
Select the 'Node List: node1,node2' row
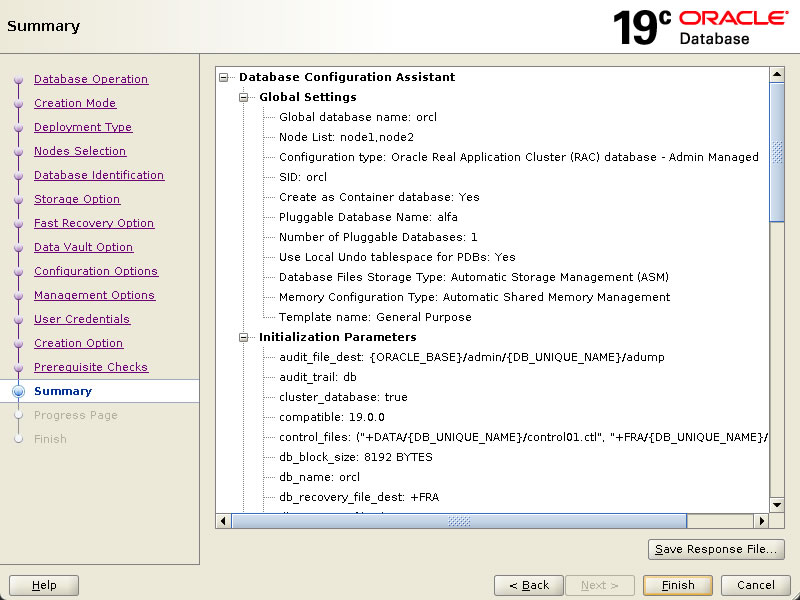[x=346, y=137]
